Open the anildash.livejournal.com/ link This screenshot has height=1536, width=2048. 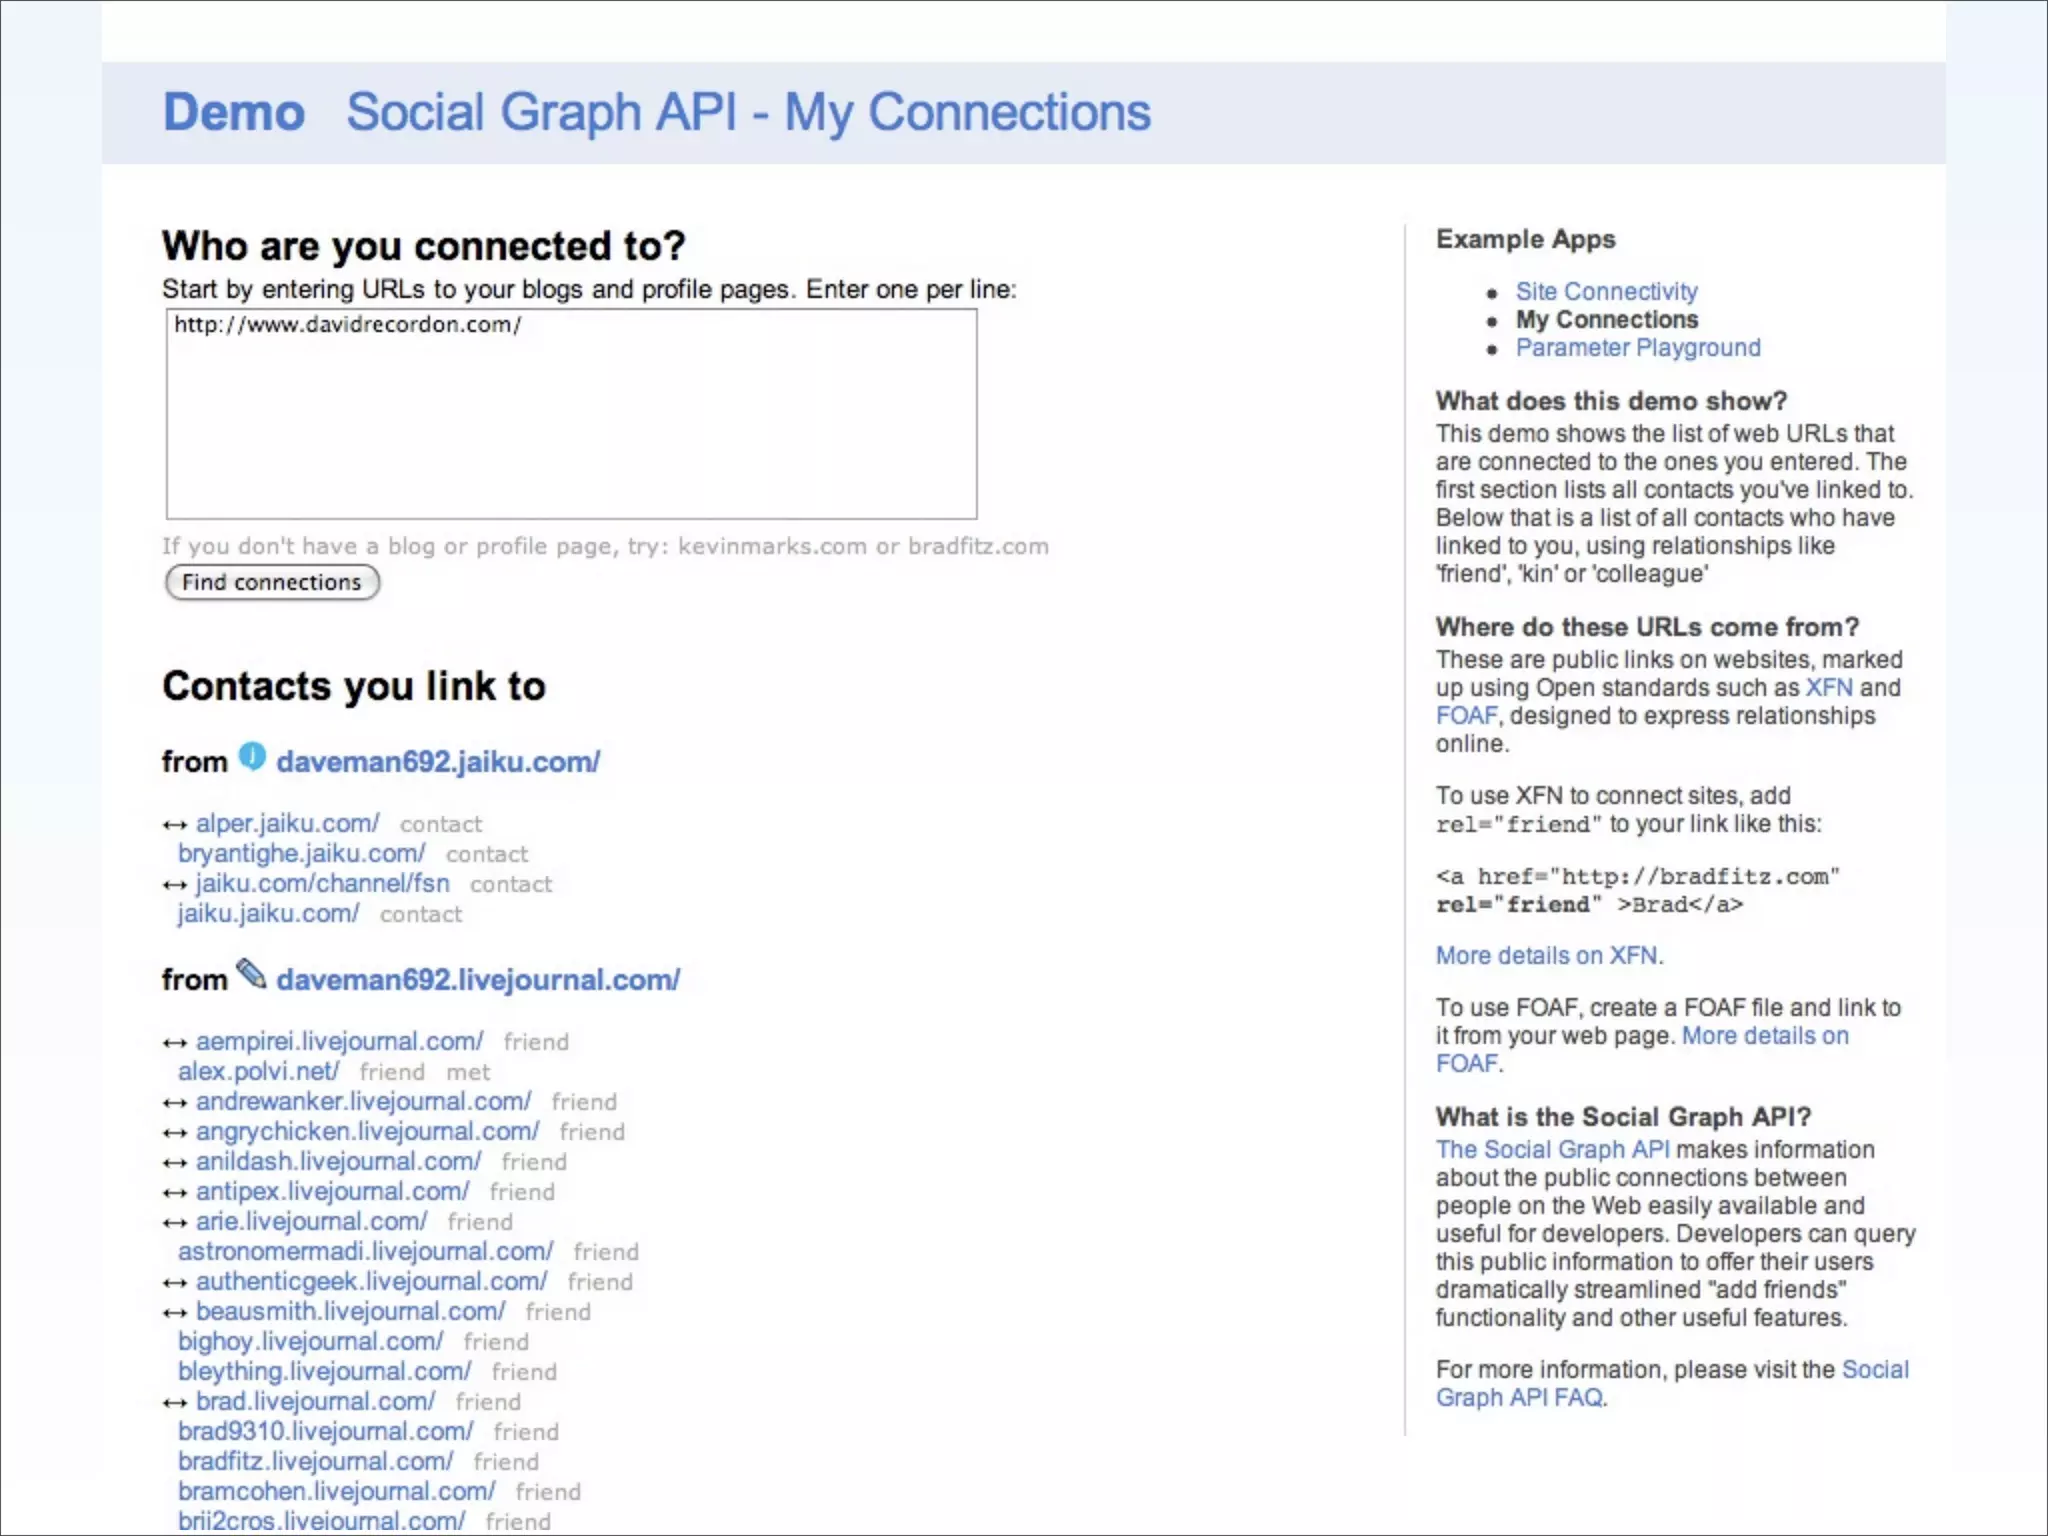coord(338,1162)
